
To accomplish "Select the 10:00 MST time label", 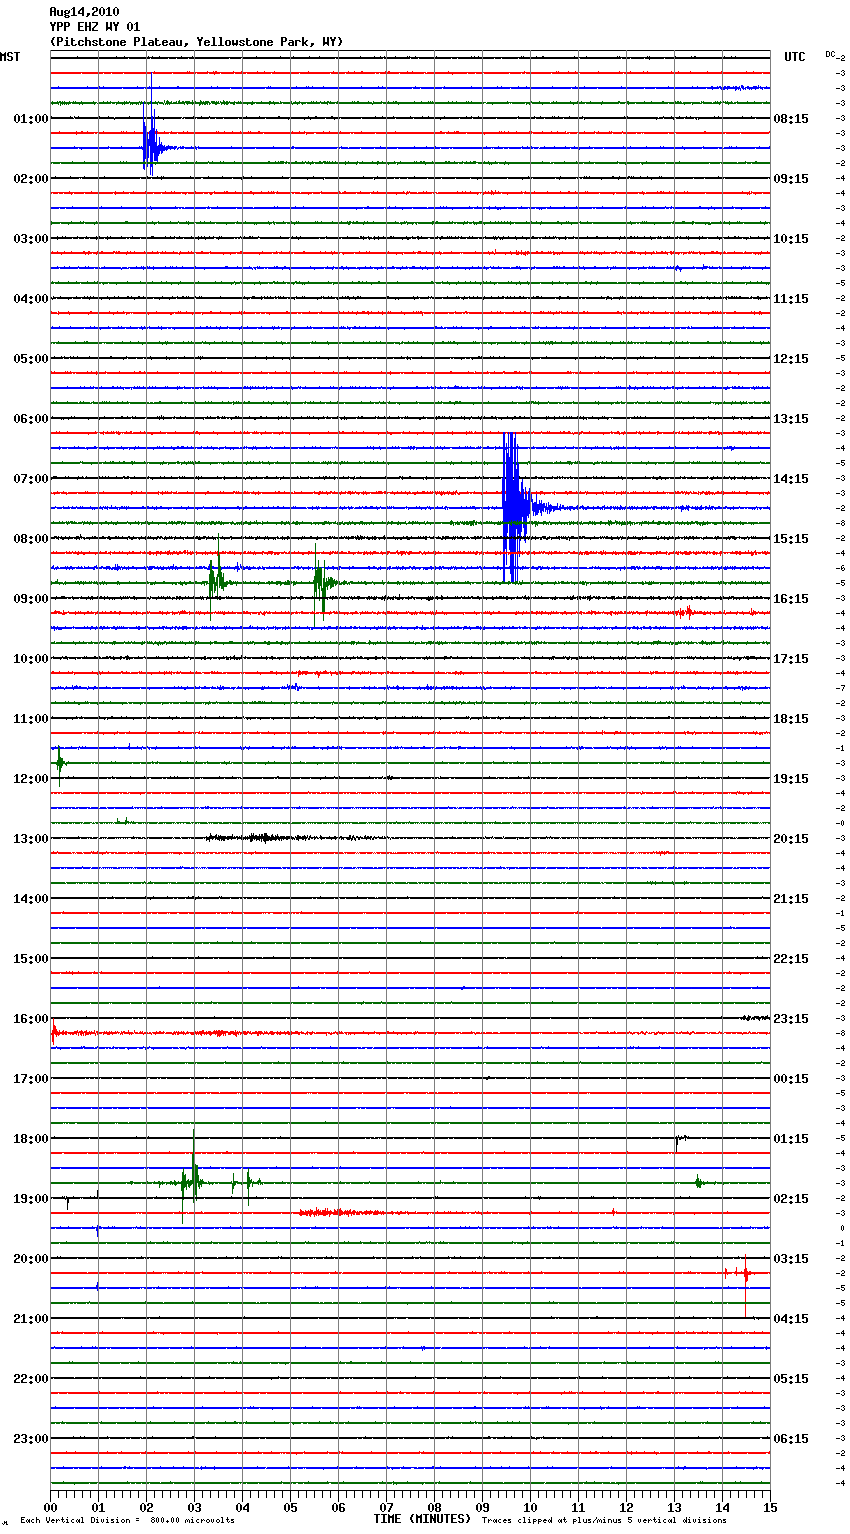I will point(31,659).
